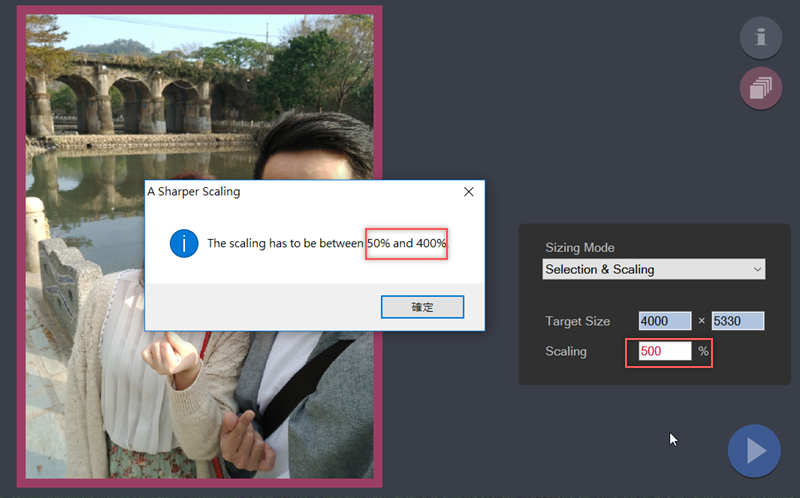Click the blue info icon in dialog
The height and width of the screenshot is (498, 800).
click(x=184, y=243)
